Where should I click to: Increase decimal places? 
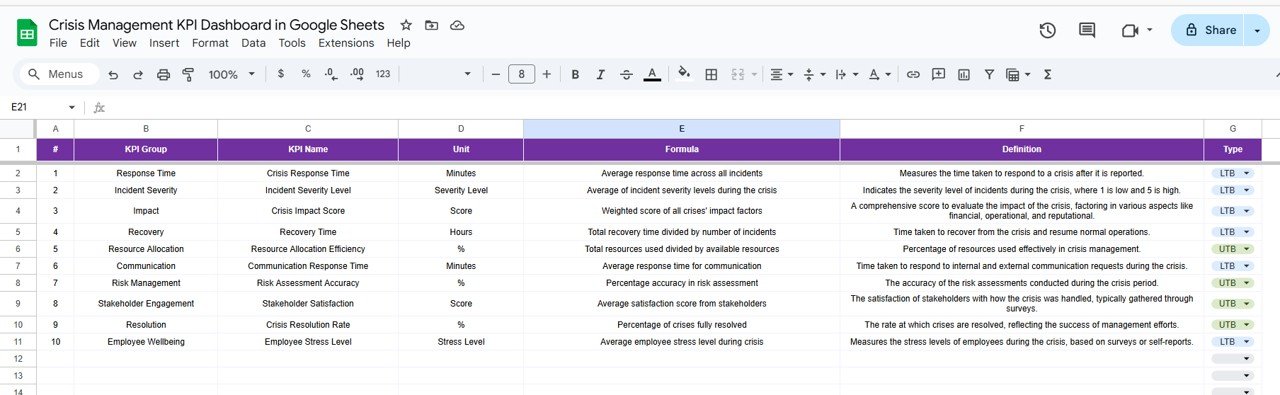[x=357, y=74]
